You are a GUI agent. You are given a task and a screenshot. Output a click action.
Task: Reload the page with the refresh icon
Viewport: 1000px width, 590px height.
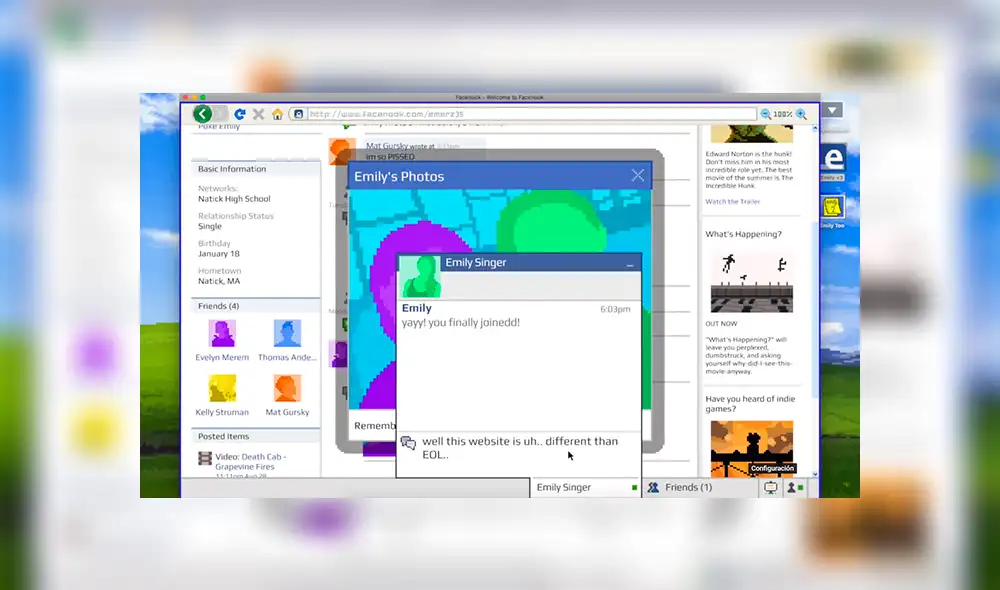pyautogui.click(x=238, y=113)
